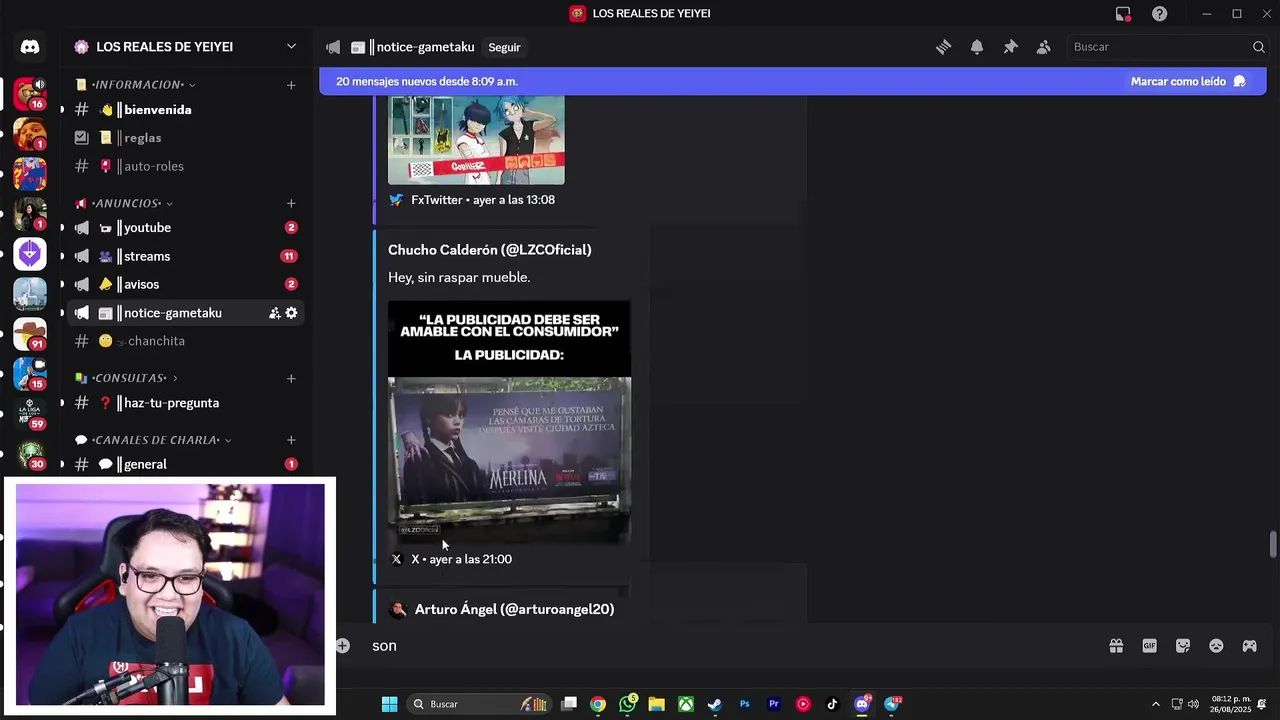The image size is (1280, 720).
Task: Open the Gorillaz image thumbnail
Action: coord(476,140)
